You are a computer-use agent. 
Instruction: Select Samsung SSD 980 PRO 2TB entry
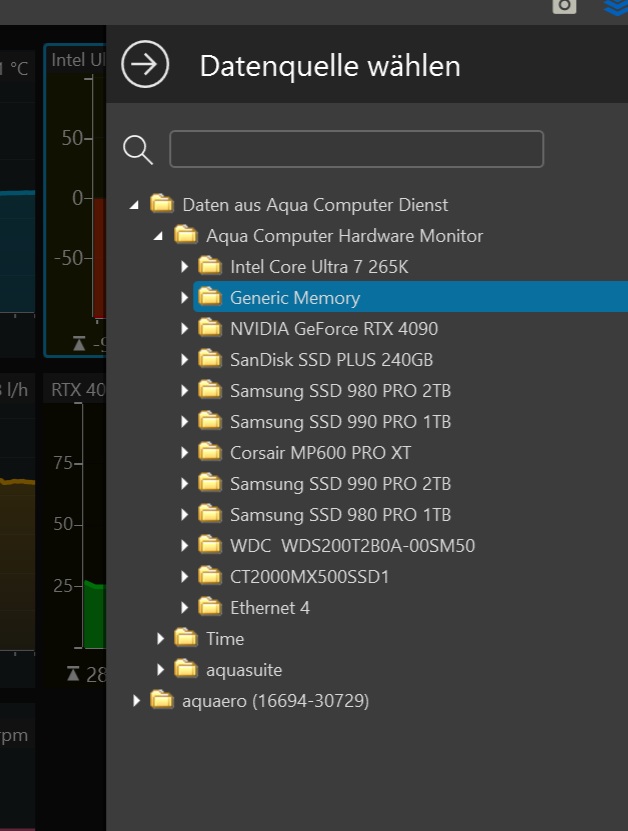click(340, 390)
